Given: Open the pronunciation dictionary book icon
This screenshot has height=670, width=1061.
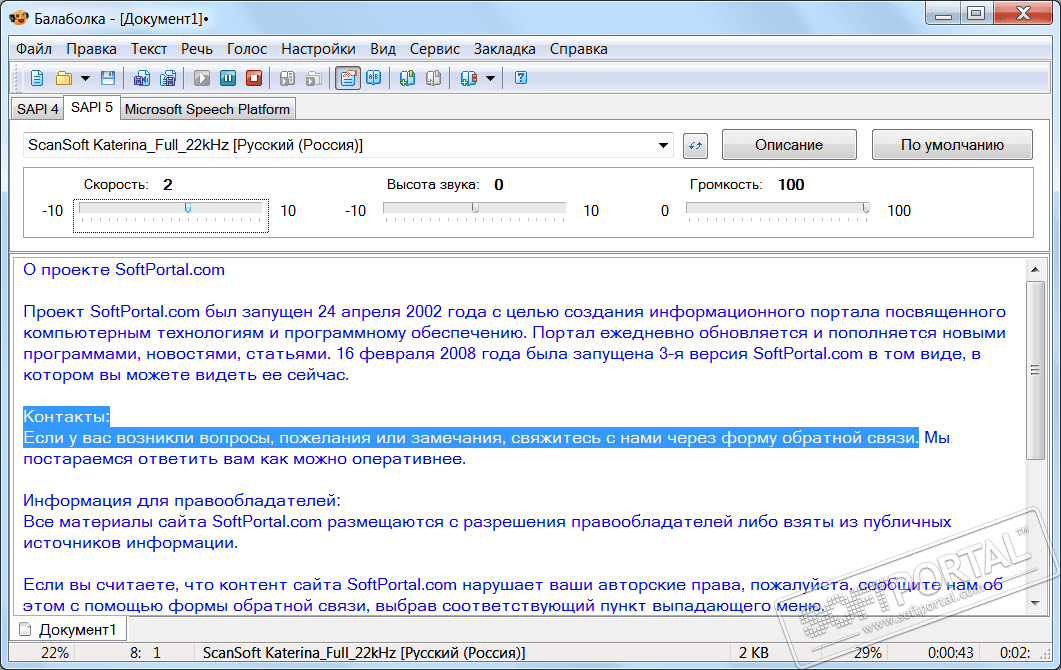Looking at the screenshot, I should click(374, 79).
